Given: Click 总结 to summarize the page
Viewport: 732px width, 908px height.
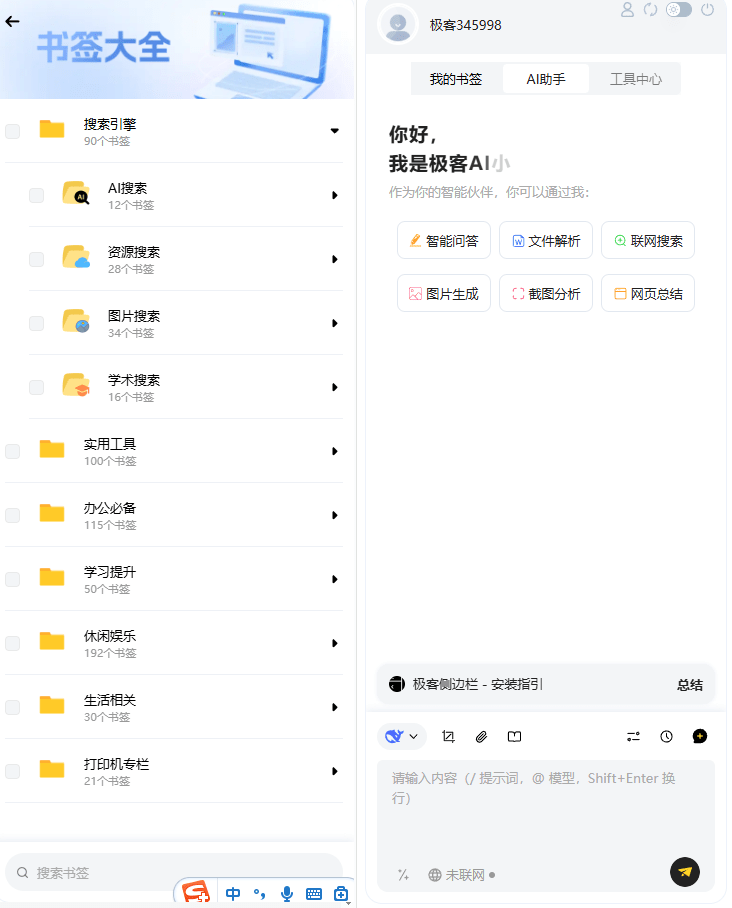Looking at the screenshot, I should 690,684.
